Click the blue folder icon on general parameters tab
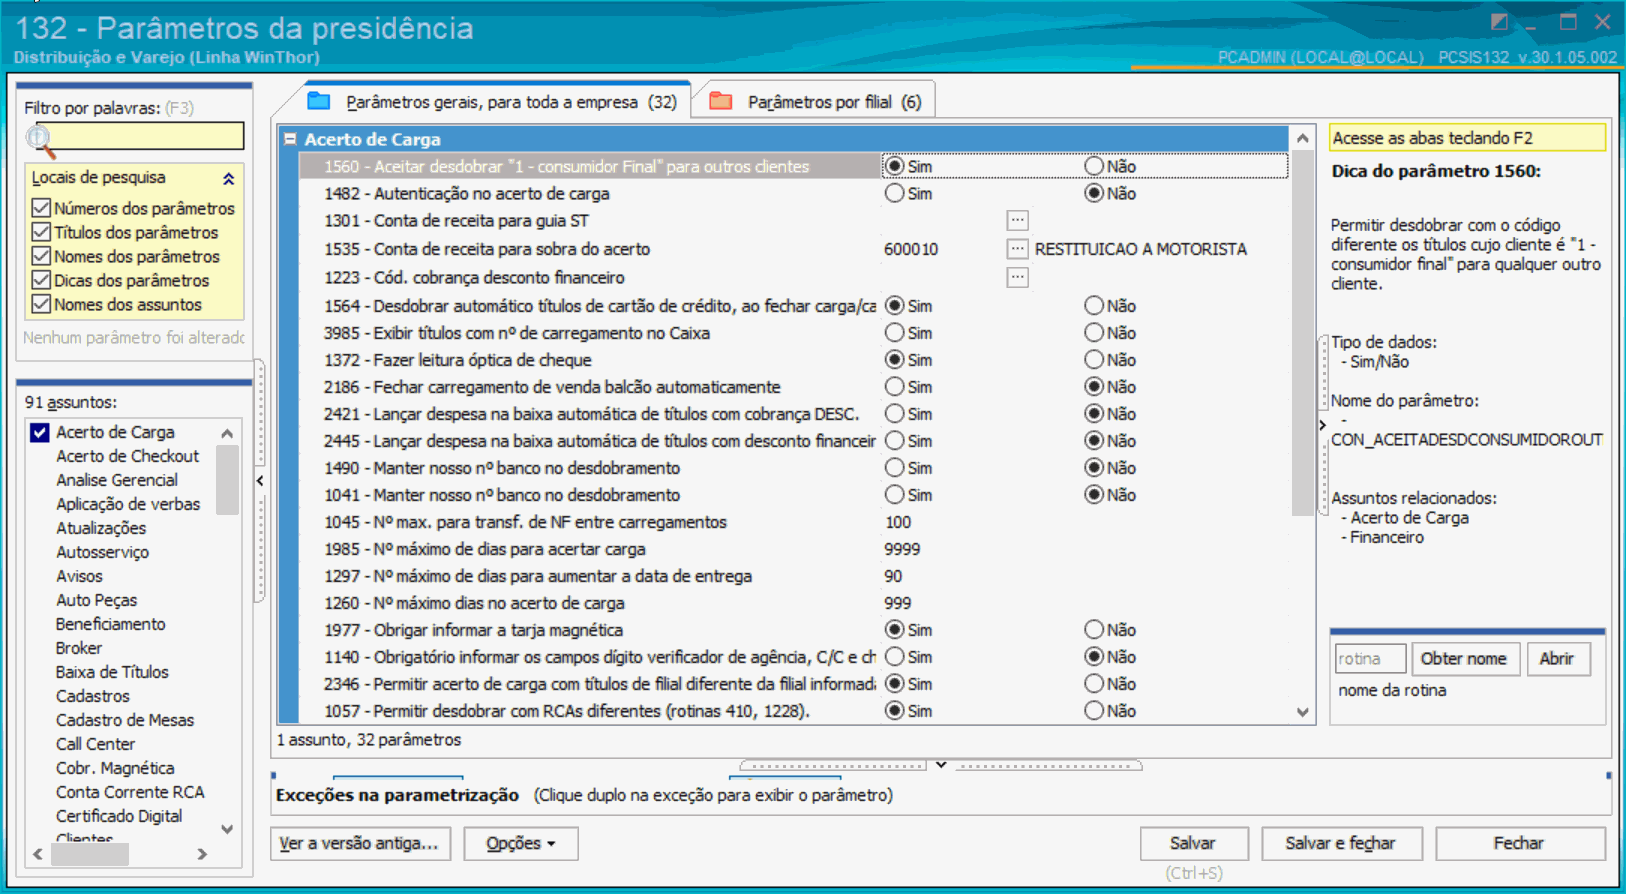Viewport: 1626px width, 894px height. (x=319, y=101)
